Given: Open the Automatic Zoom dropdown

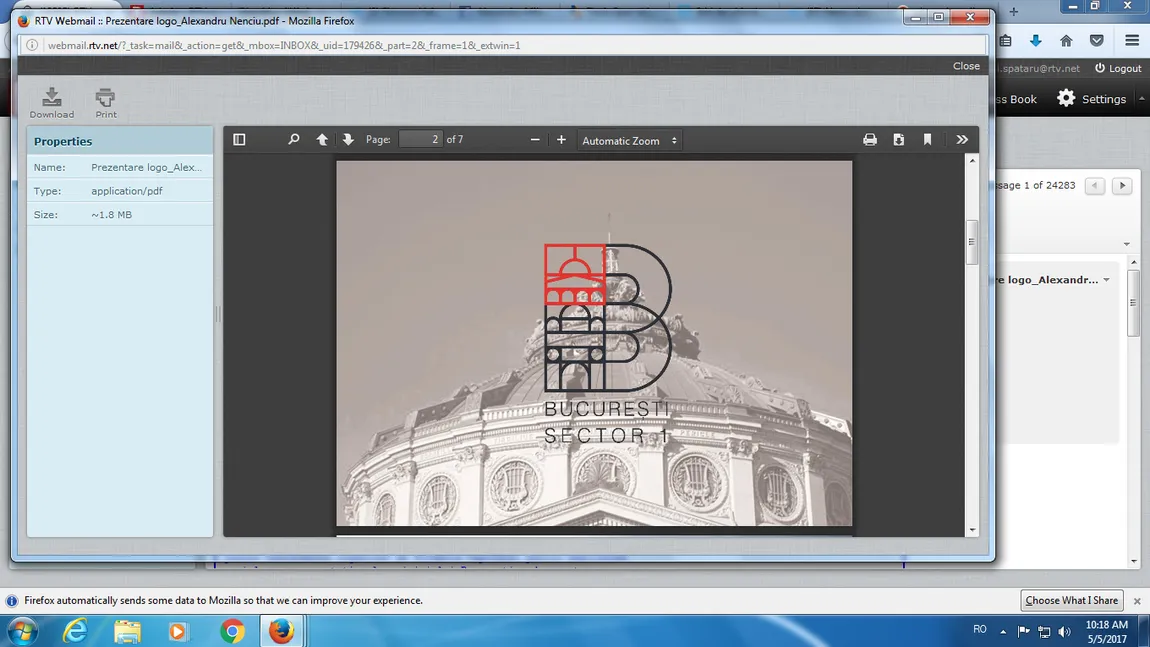Looking at the screenshot, I should coord(629,140).
